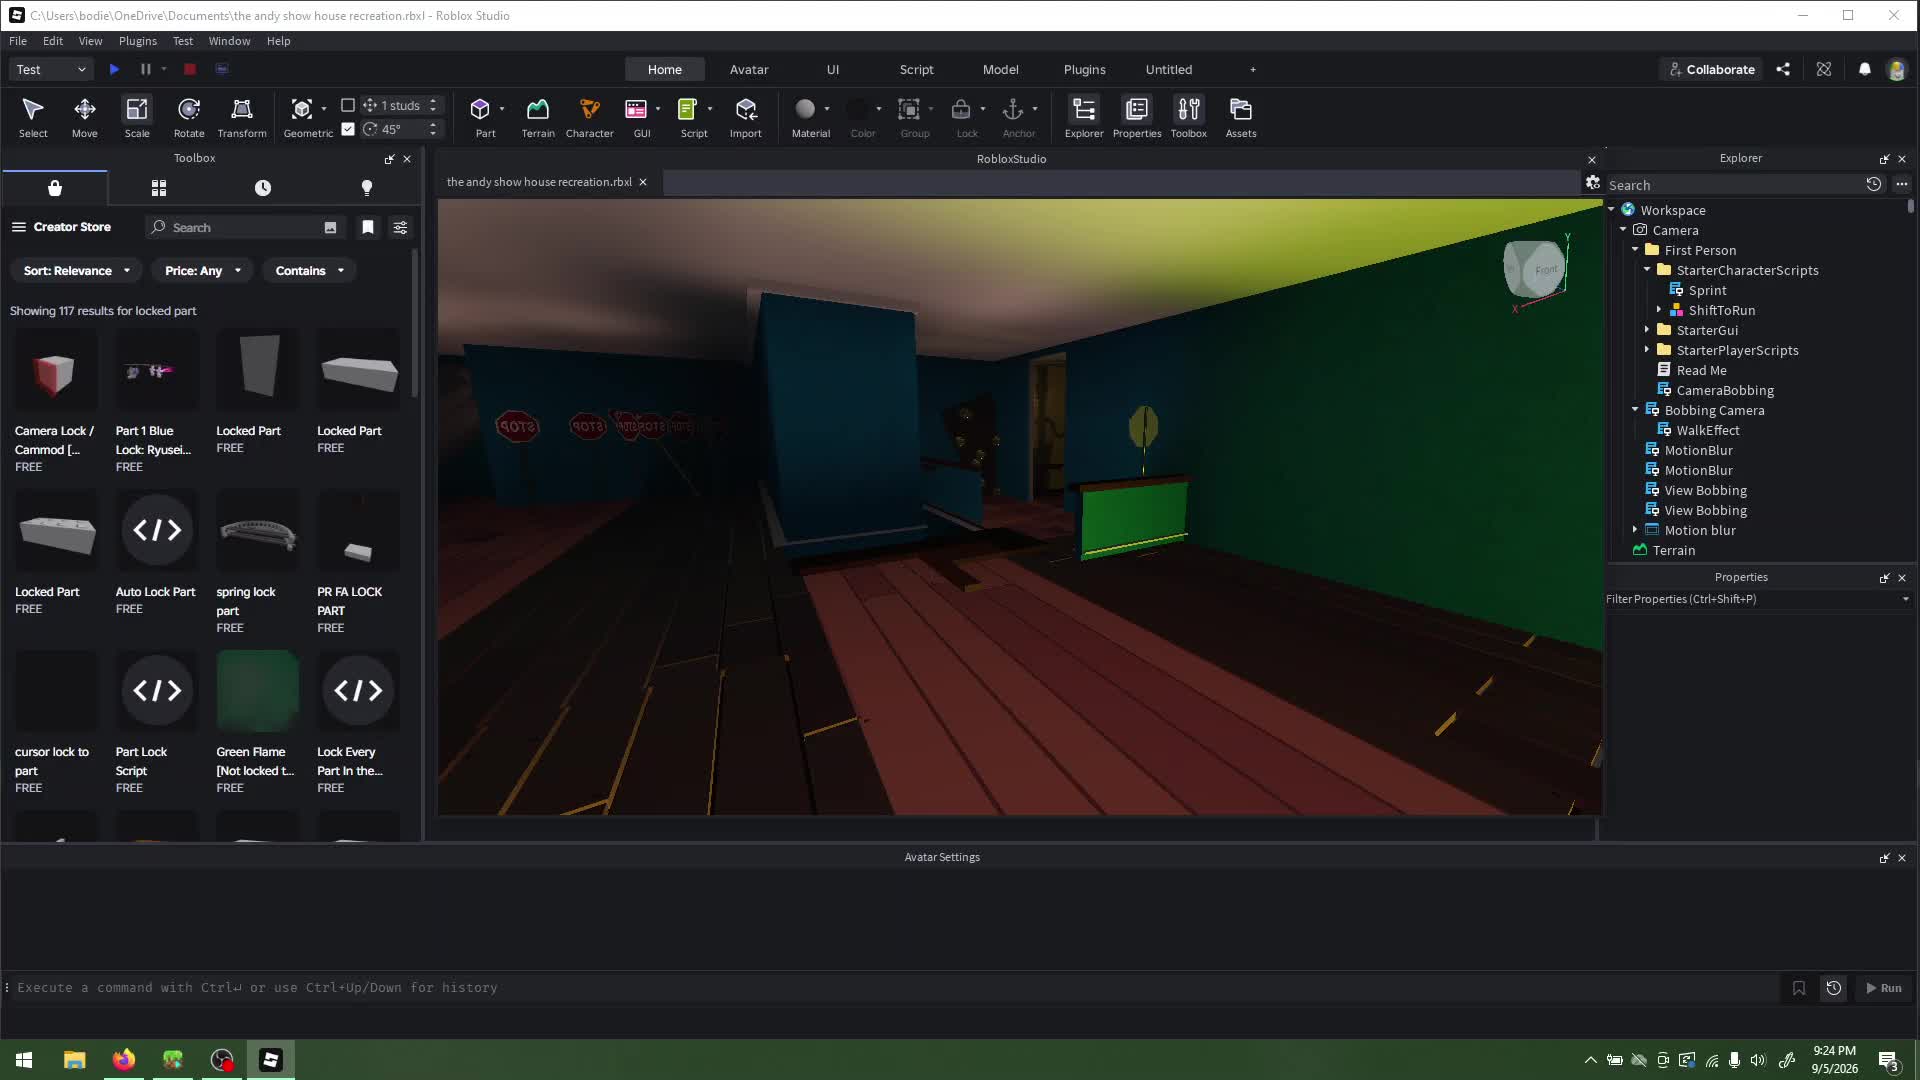
Task: Click bookmark icon in Toolbox search row
Action: pos(368,227)
